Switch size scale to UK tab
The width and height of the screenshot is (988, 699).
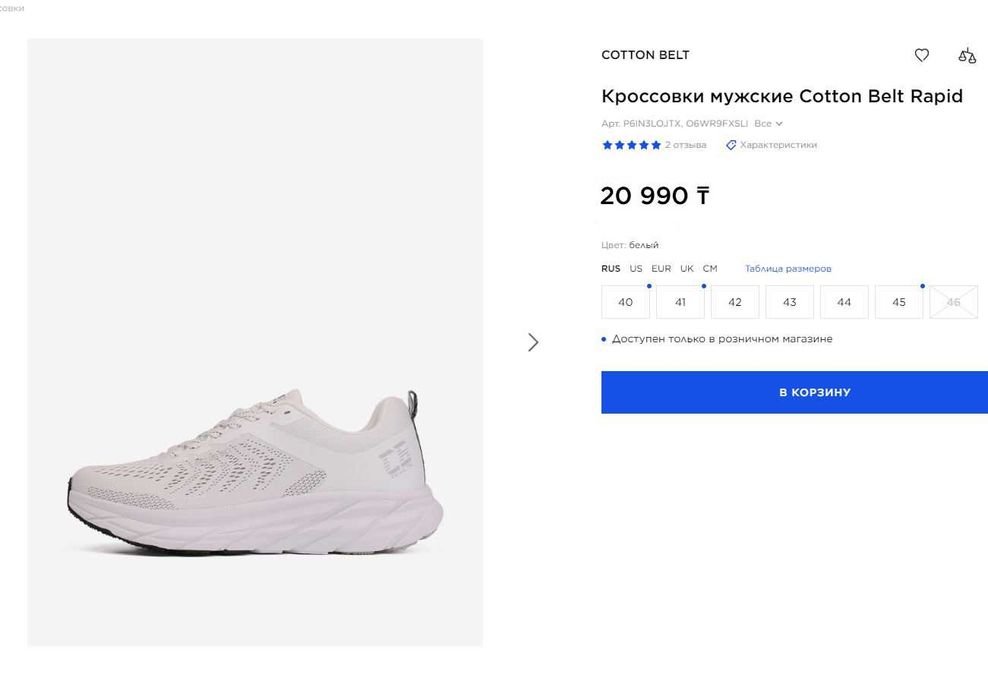[x=687, y=269]
